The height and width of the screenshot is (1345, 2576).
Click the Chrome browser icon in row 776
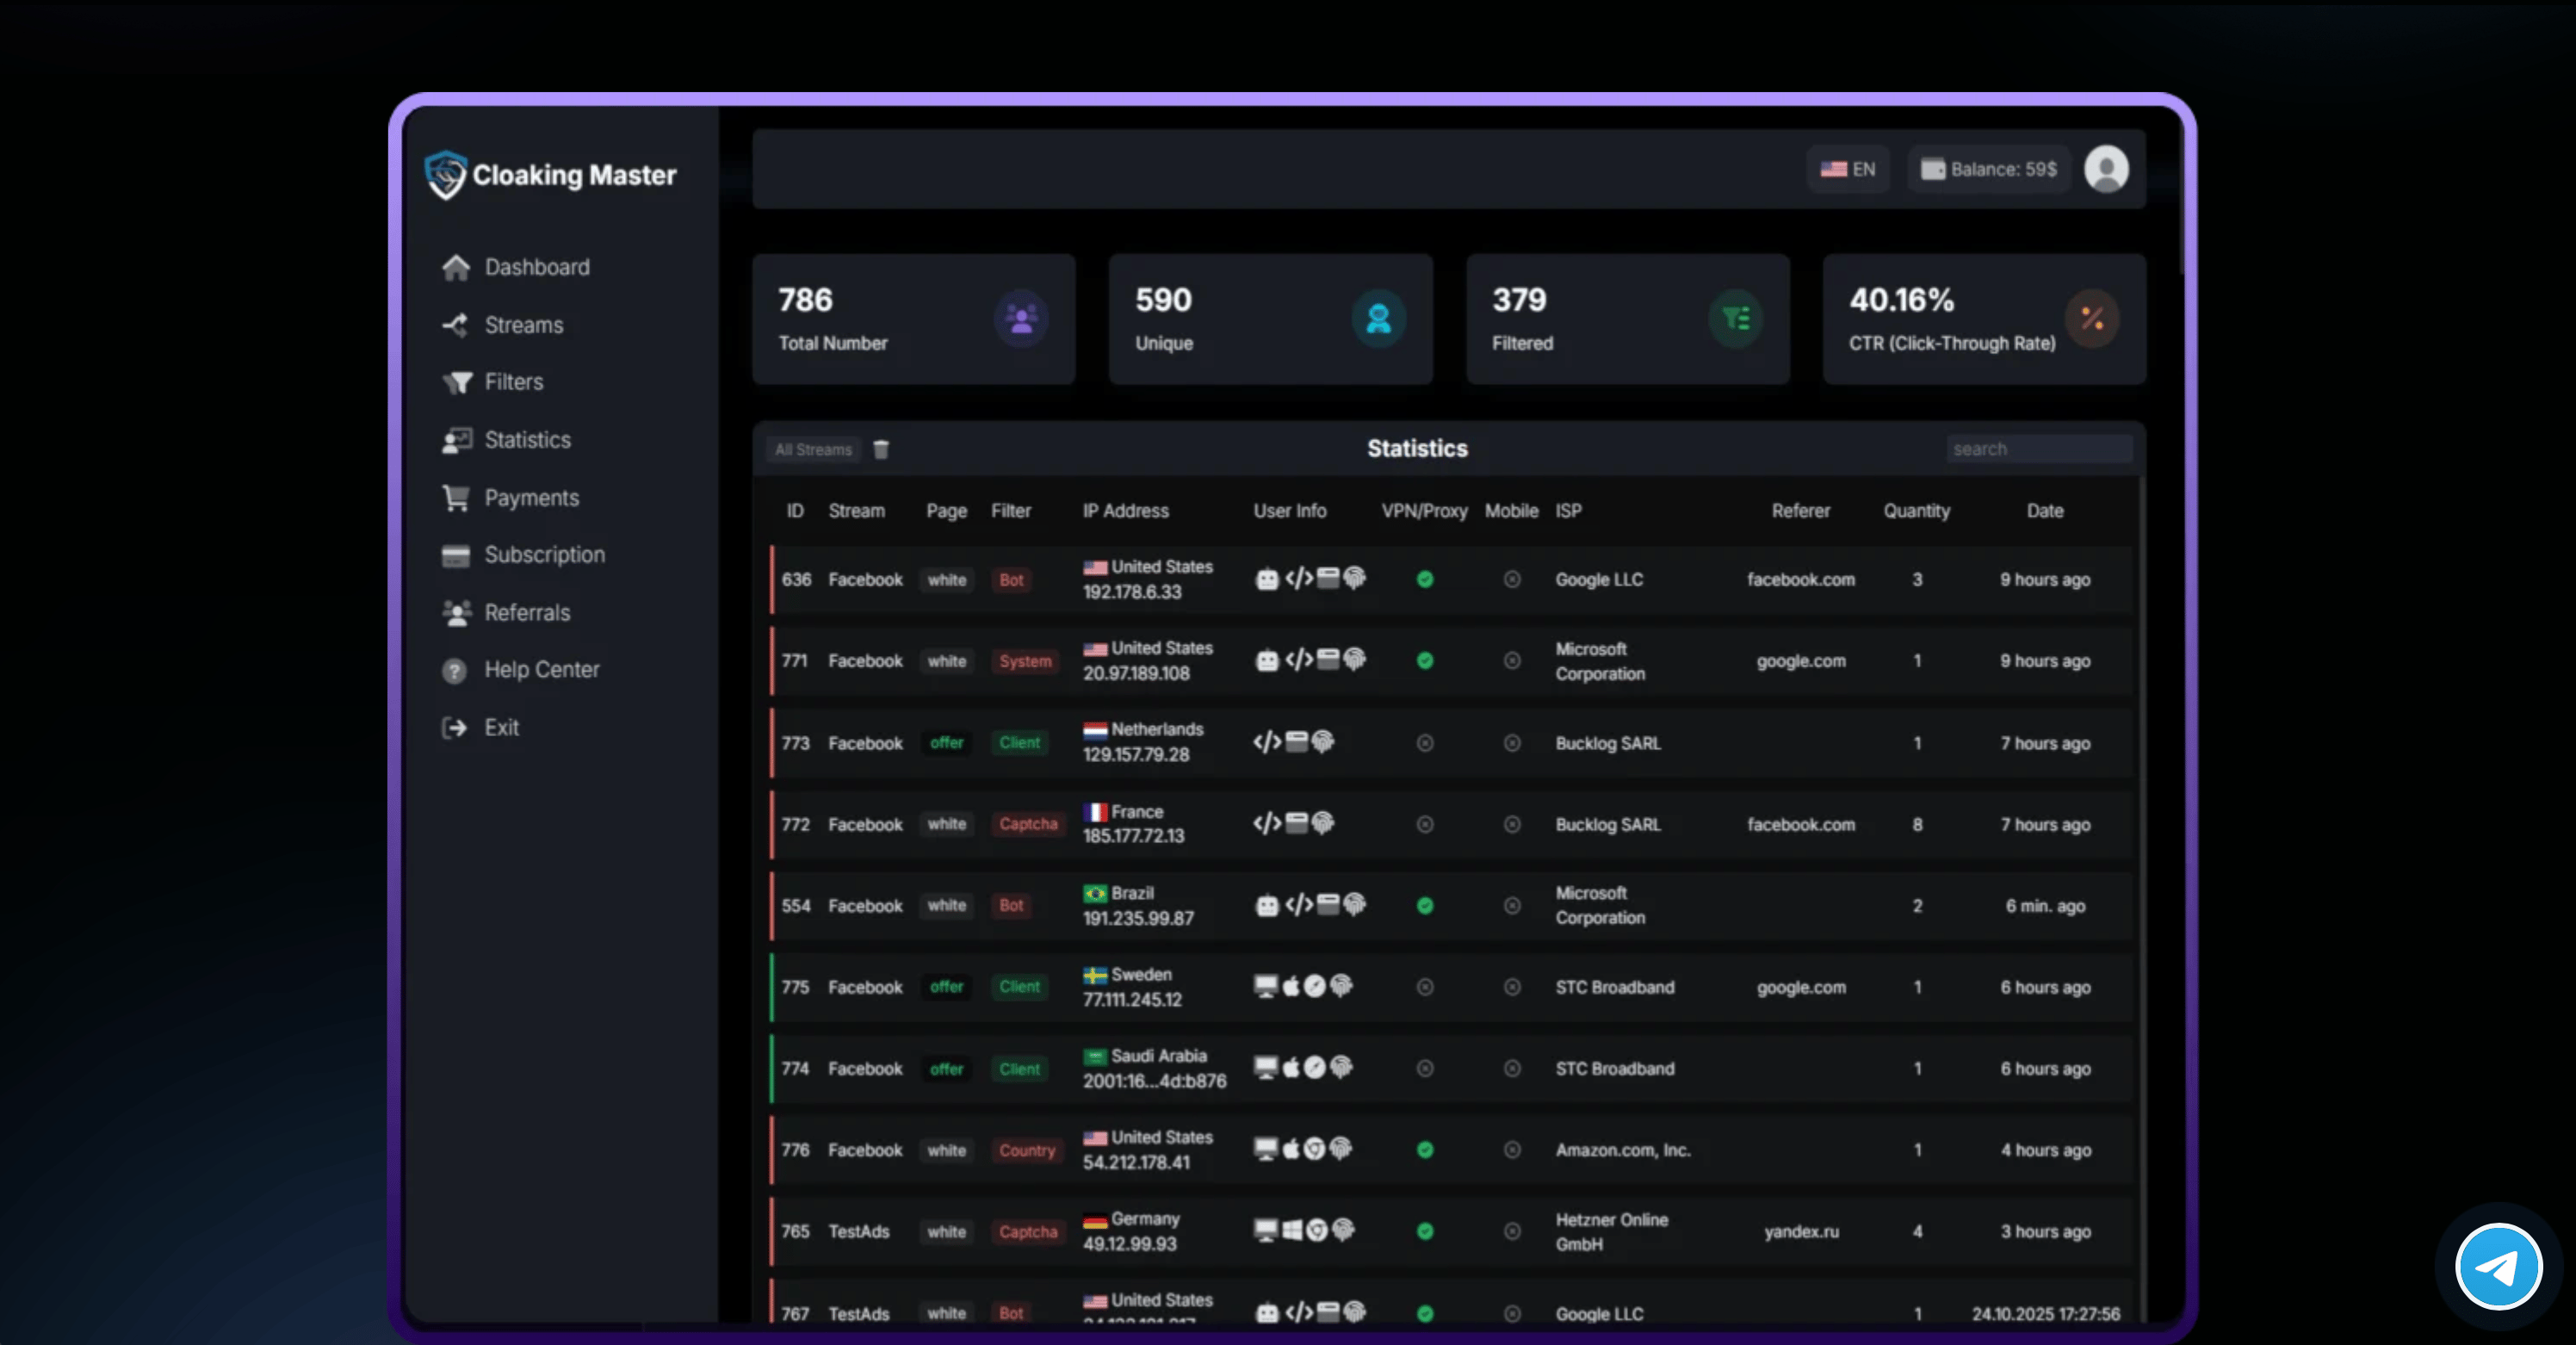click(1315, 1149)
